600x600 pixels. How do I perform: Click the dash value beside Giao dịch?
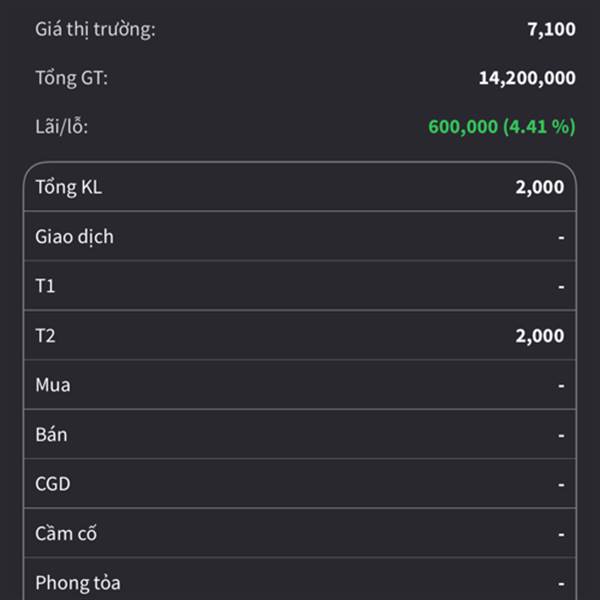(561, 238)
